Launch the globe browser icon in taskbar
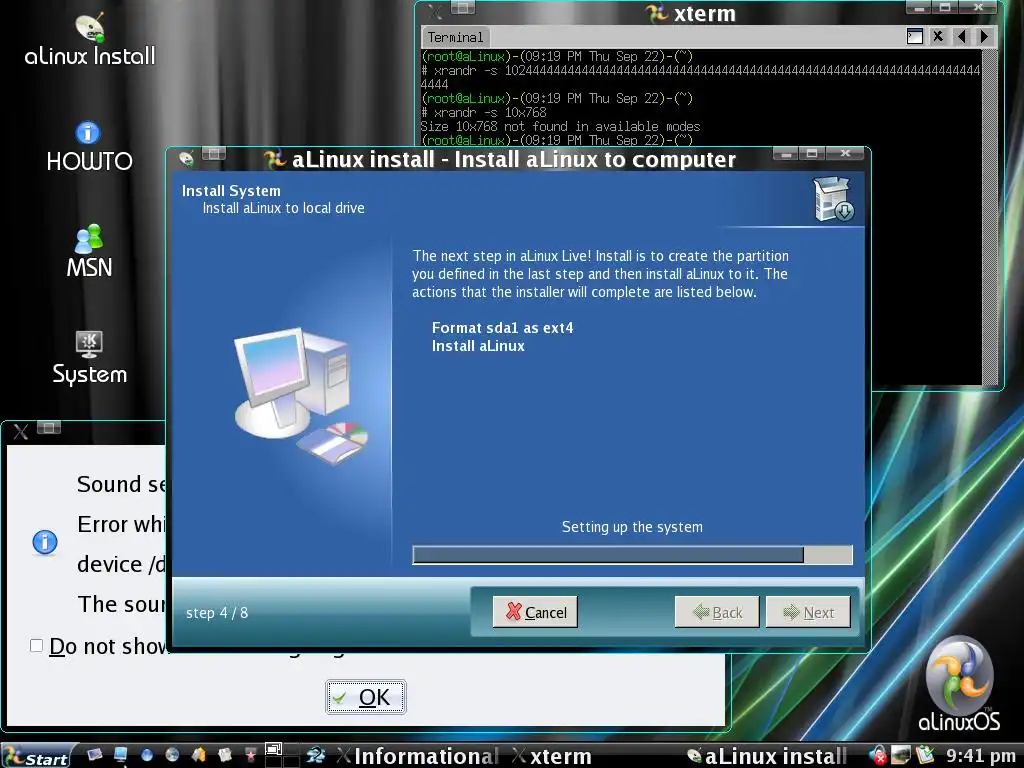The height and width of the screenshot is (768, 1024). 172,755
